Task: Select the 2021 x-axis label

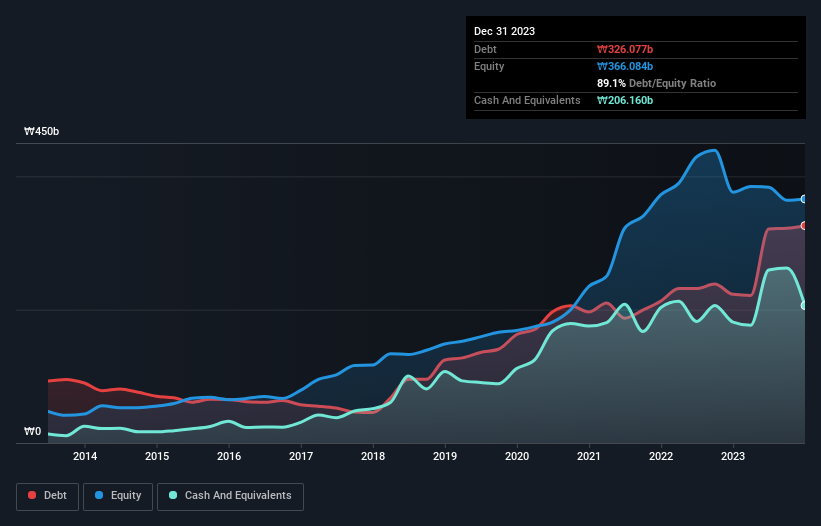Action: click(589, 456)
